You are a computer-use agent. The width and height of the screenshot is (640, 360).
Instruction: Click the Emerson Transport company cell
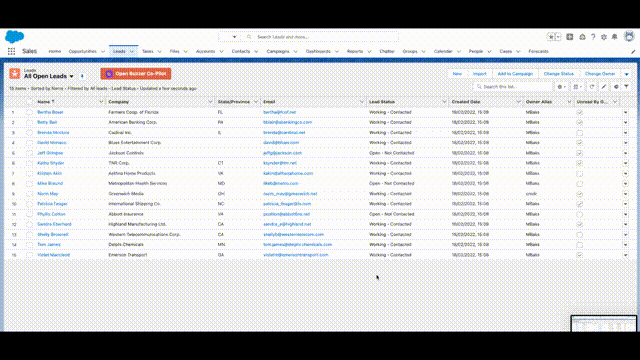[128, 255]
